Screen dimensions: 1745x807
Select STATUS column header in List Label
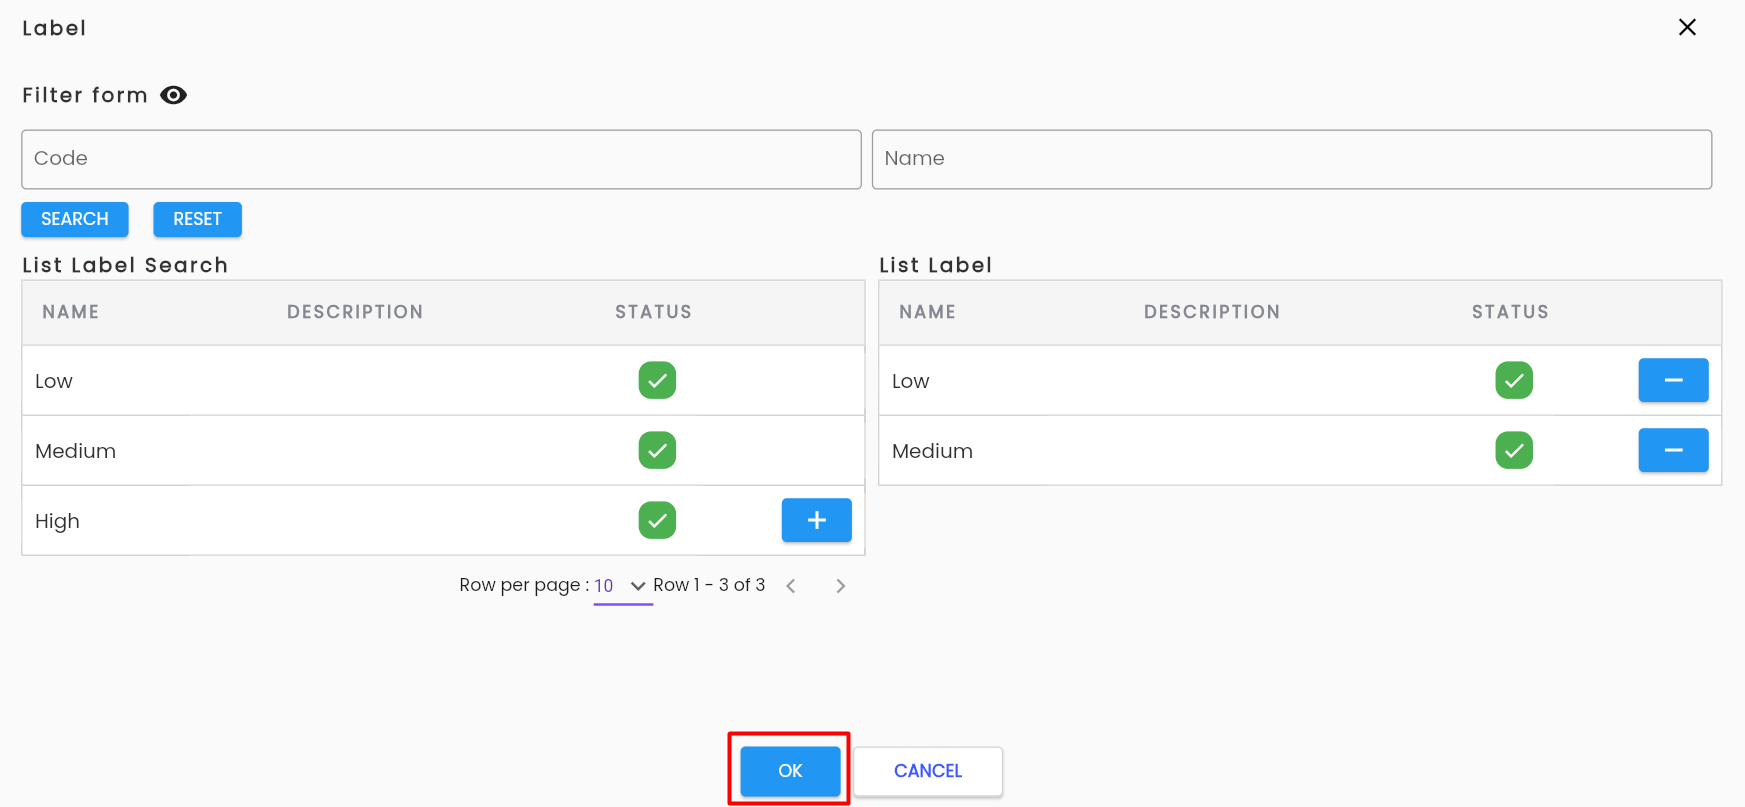pos(1510,312)
